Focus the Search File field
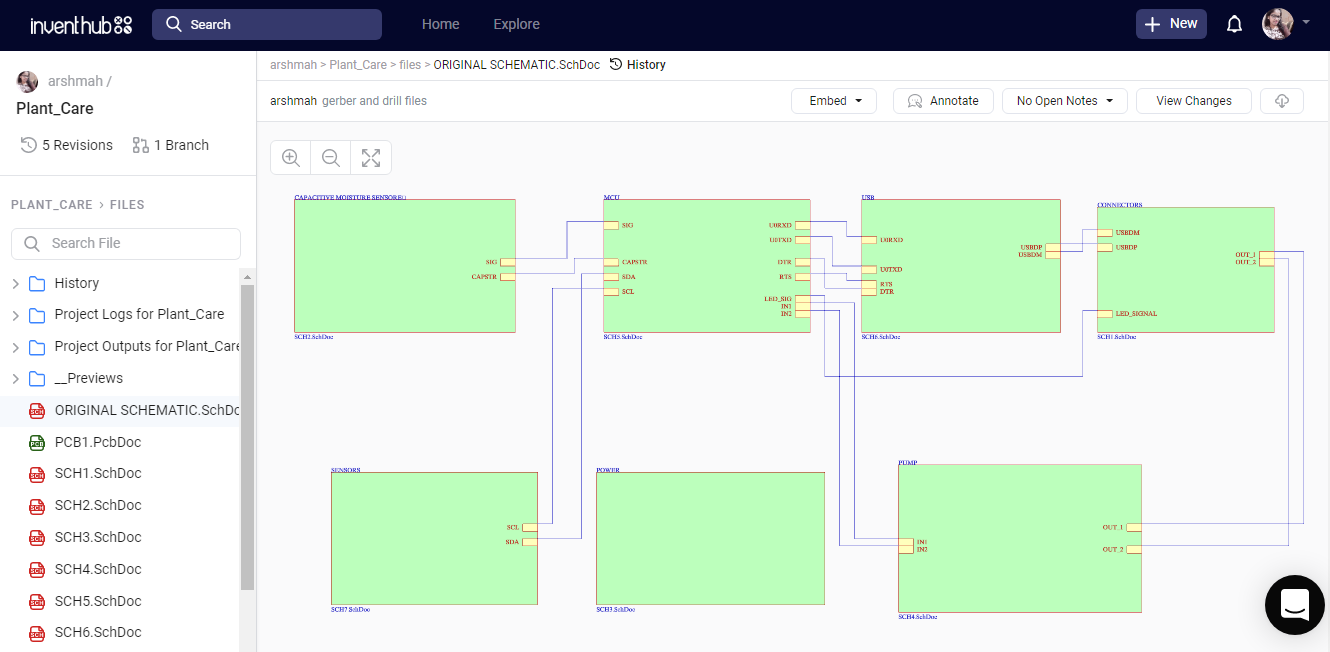This screenshot has height=652, width=1330. click(126, 243)
